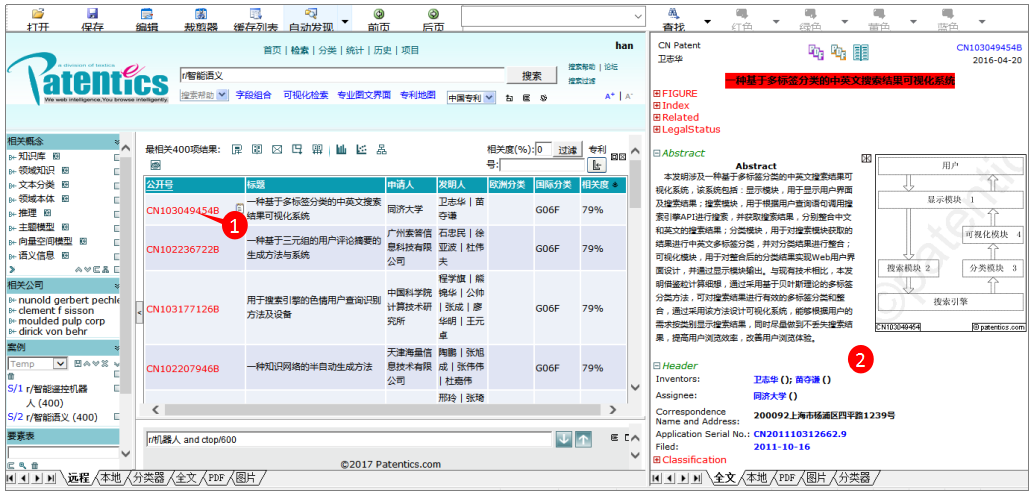Check the box next to 知识库
Image resolution: width=1034 pixels, height=495 pixels.
(117, 157)
